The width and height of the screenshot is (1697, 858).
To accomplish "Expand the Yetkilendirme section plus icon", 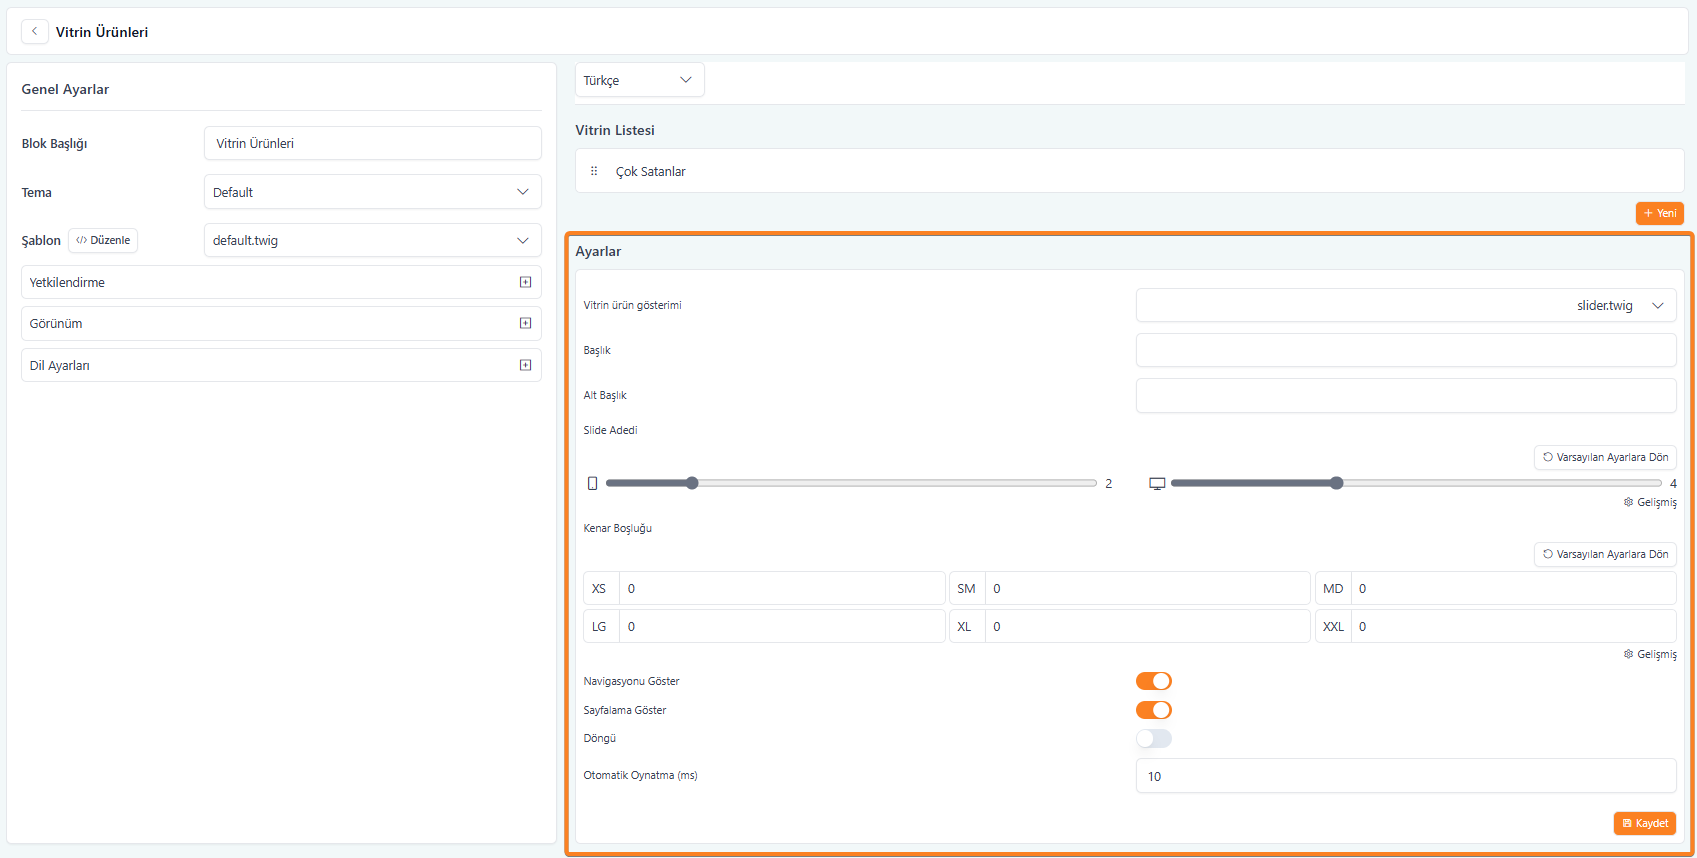I will (x=525, y=282).
